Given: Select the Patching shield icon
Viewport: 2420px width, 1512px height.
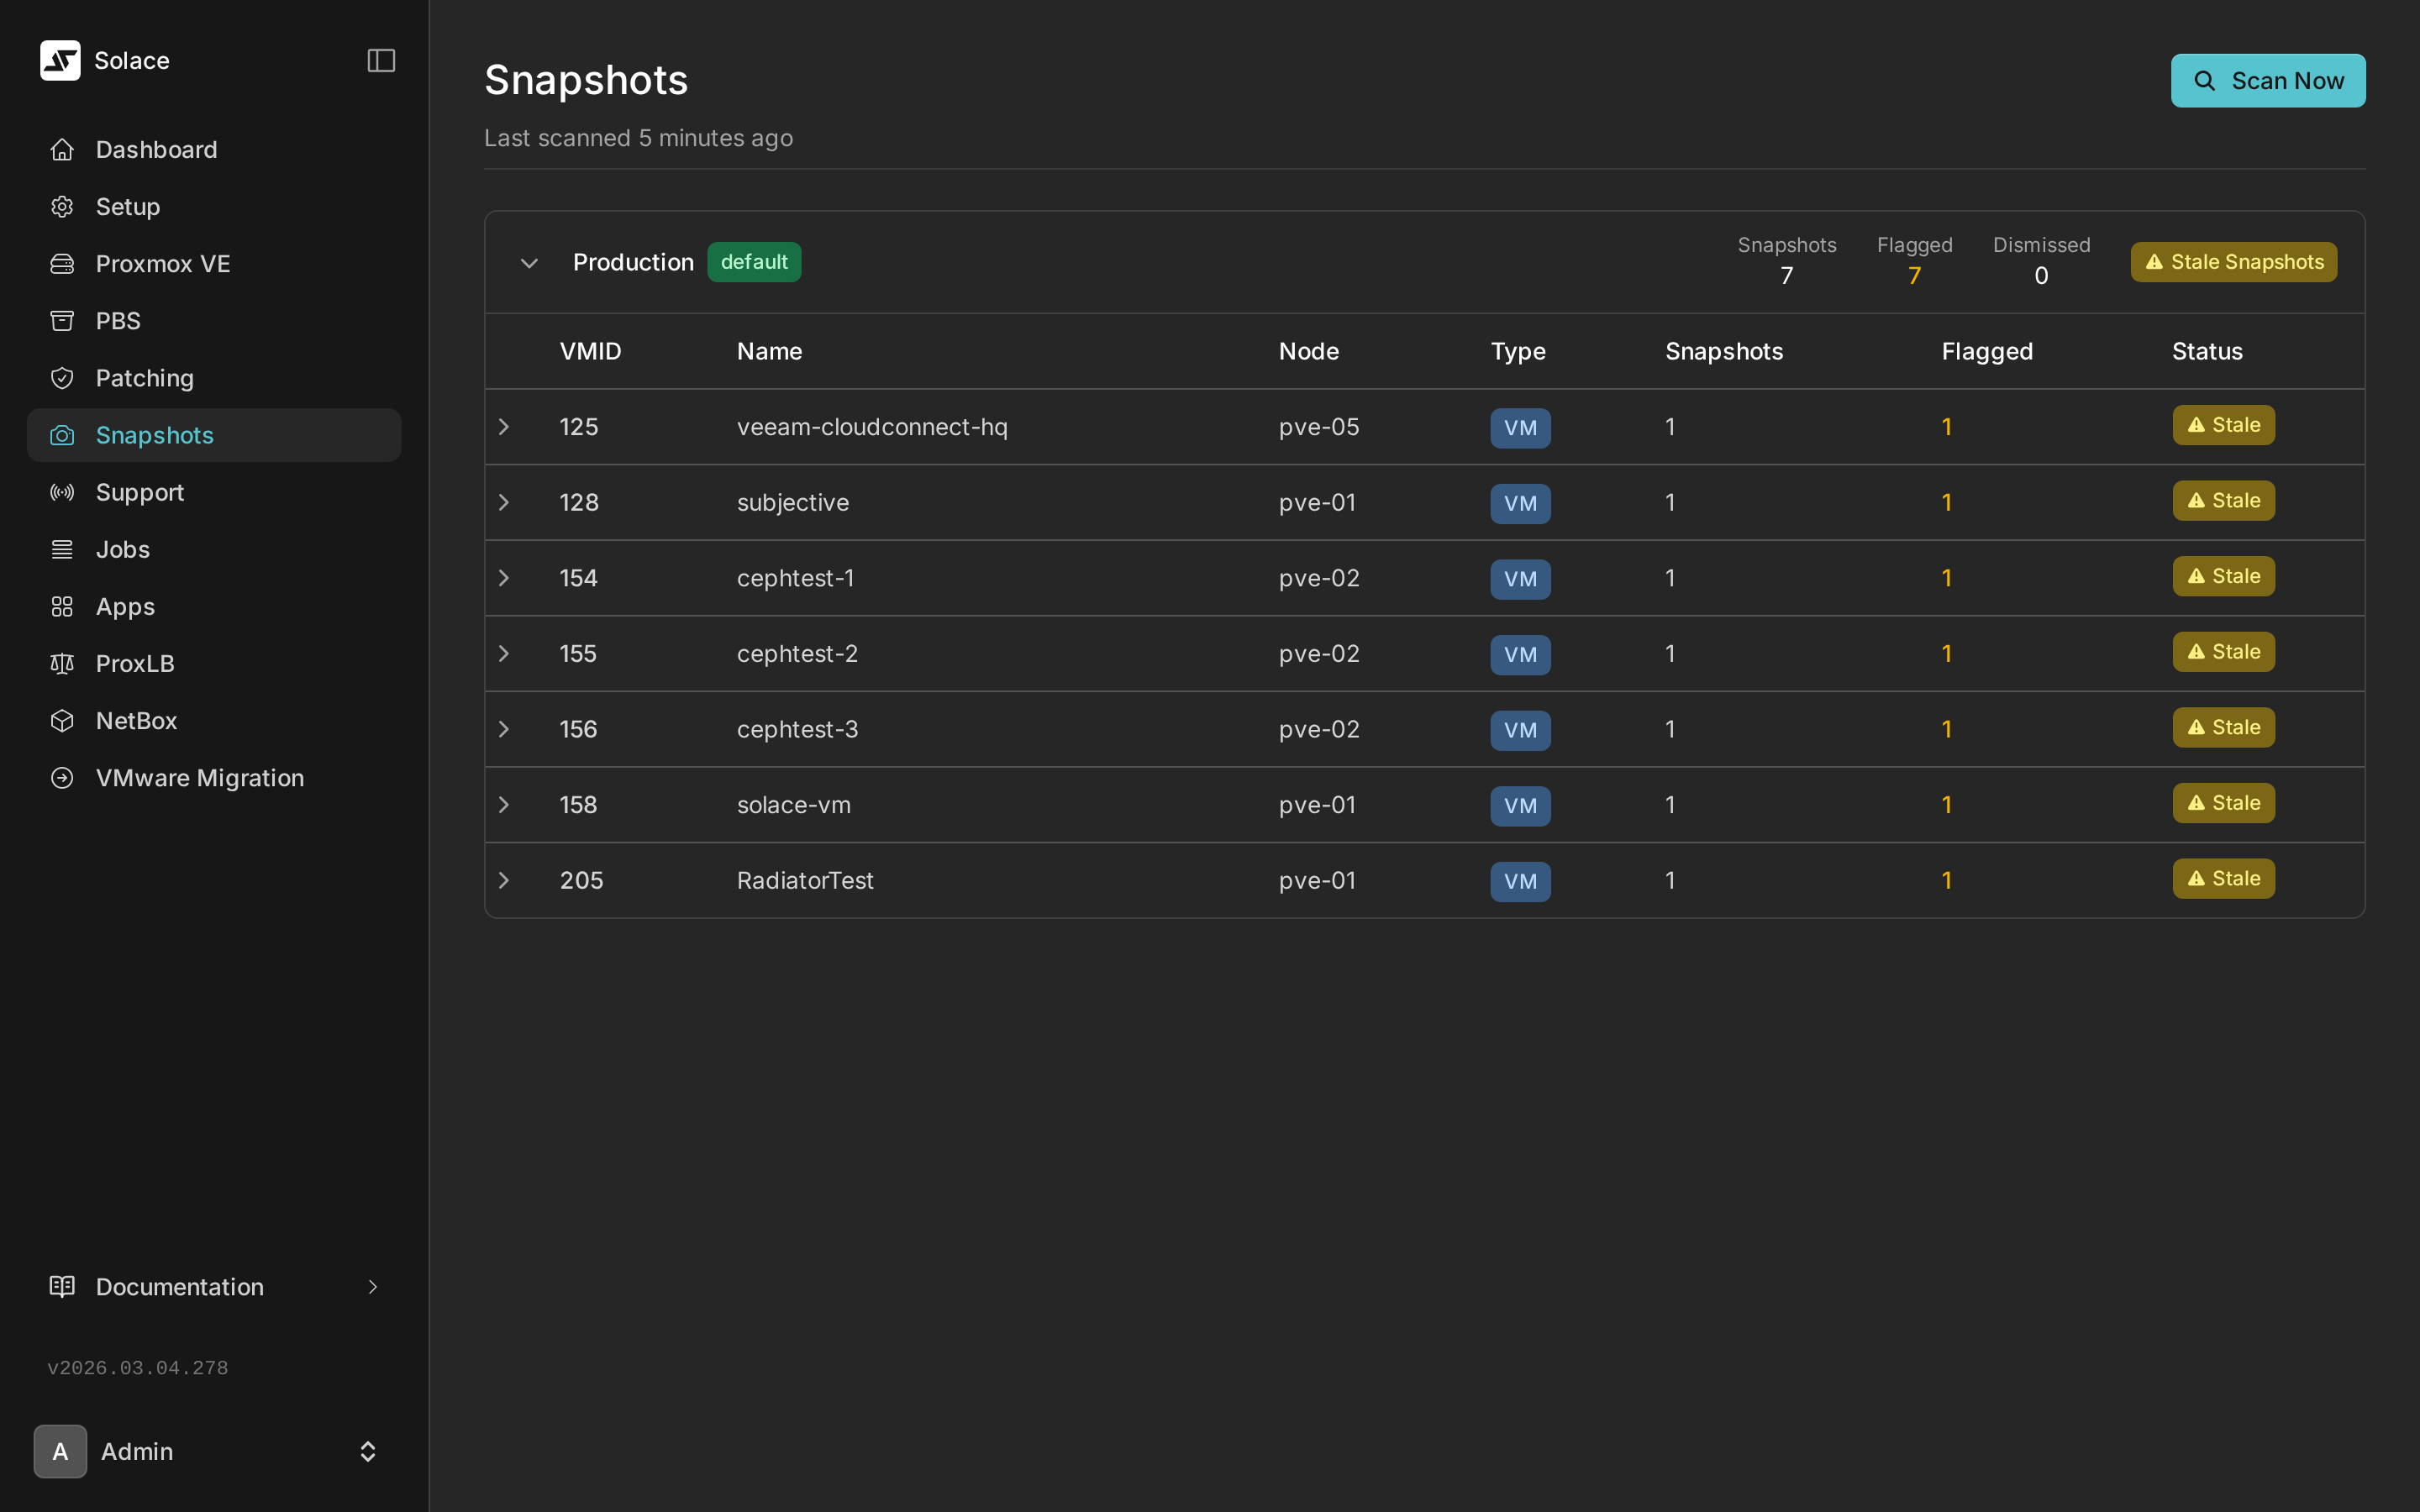Looking at the screenshot, I should pos(62,377).
